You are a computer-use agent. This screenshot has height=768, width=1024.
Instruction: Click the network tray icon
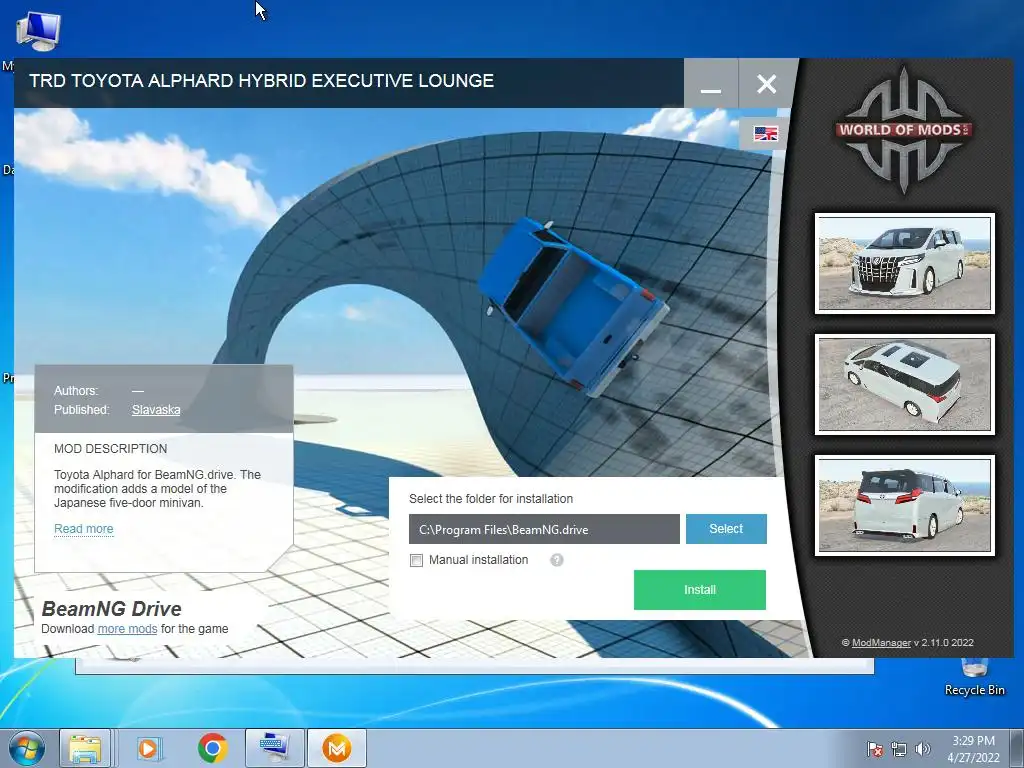pos(899,749)
